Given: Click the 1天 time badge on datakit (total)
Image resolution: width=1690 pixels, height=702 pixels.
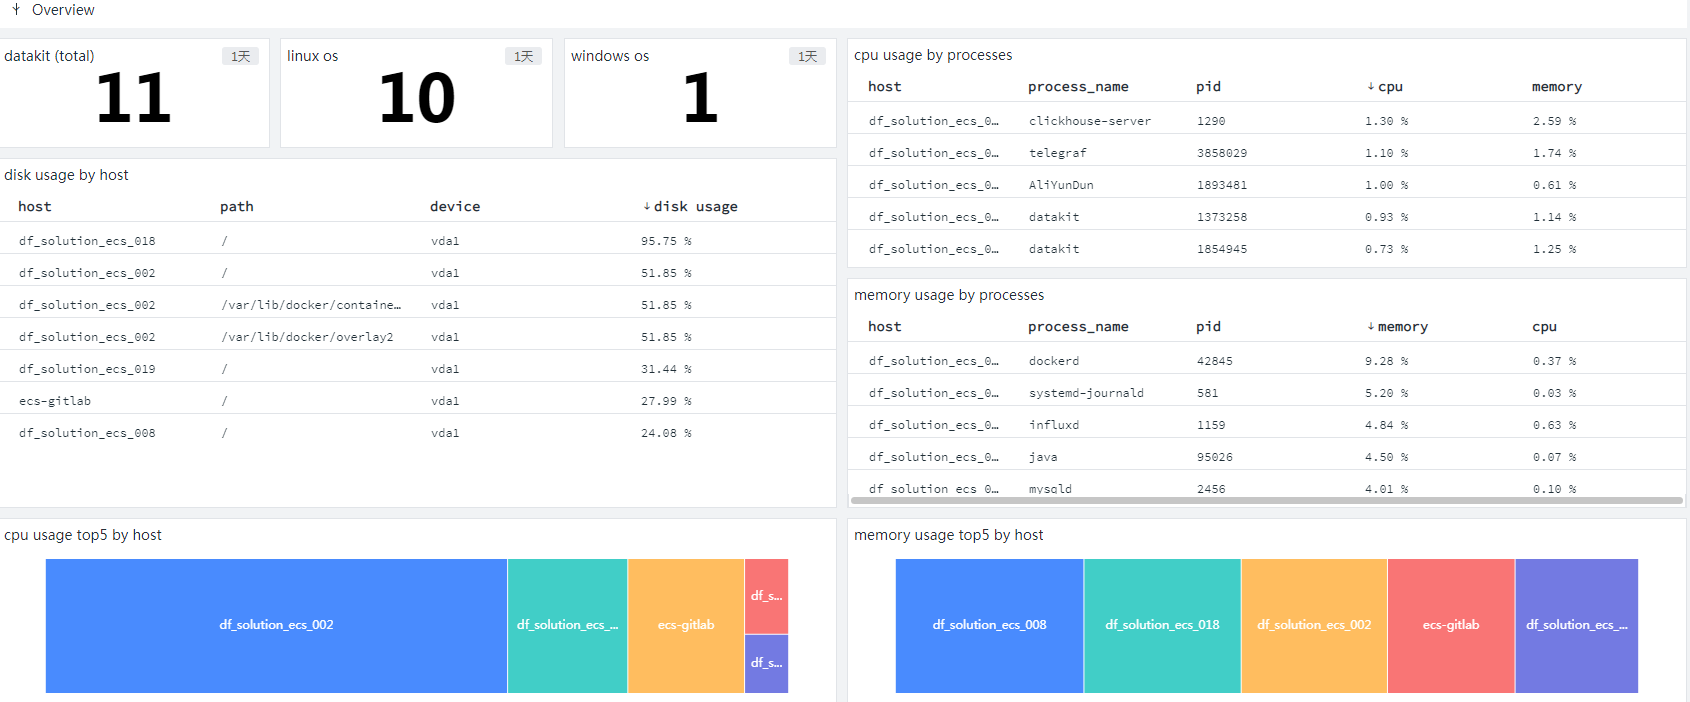Looking at the screenshot, I should 240,56.
